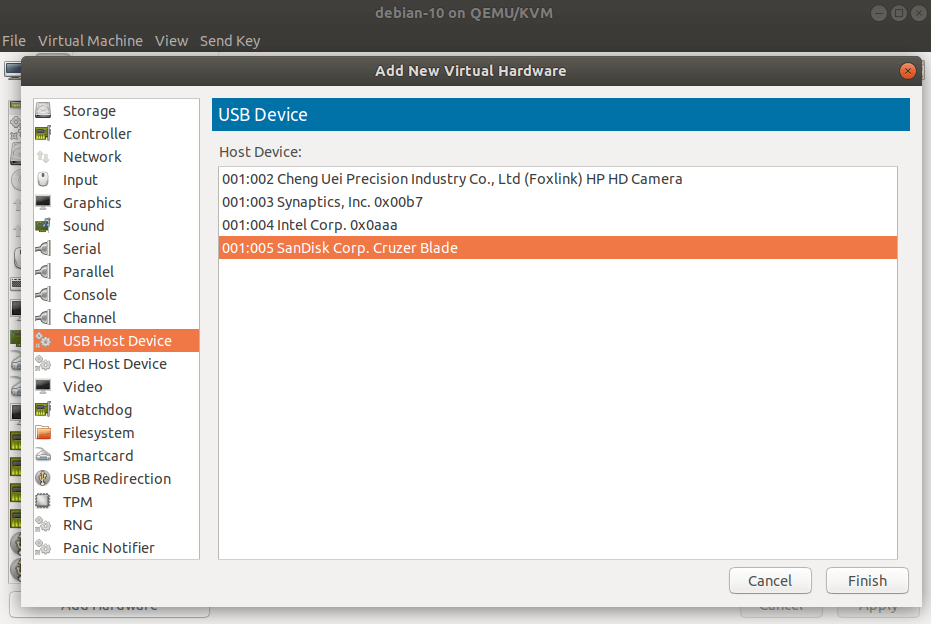Select Controller hardware type
This screenshot has width=931, height=624.
click(x=116, y=134)
